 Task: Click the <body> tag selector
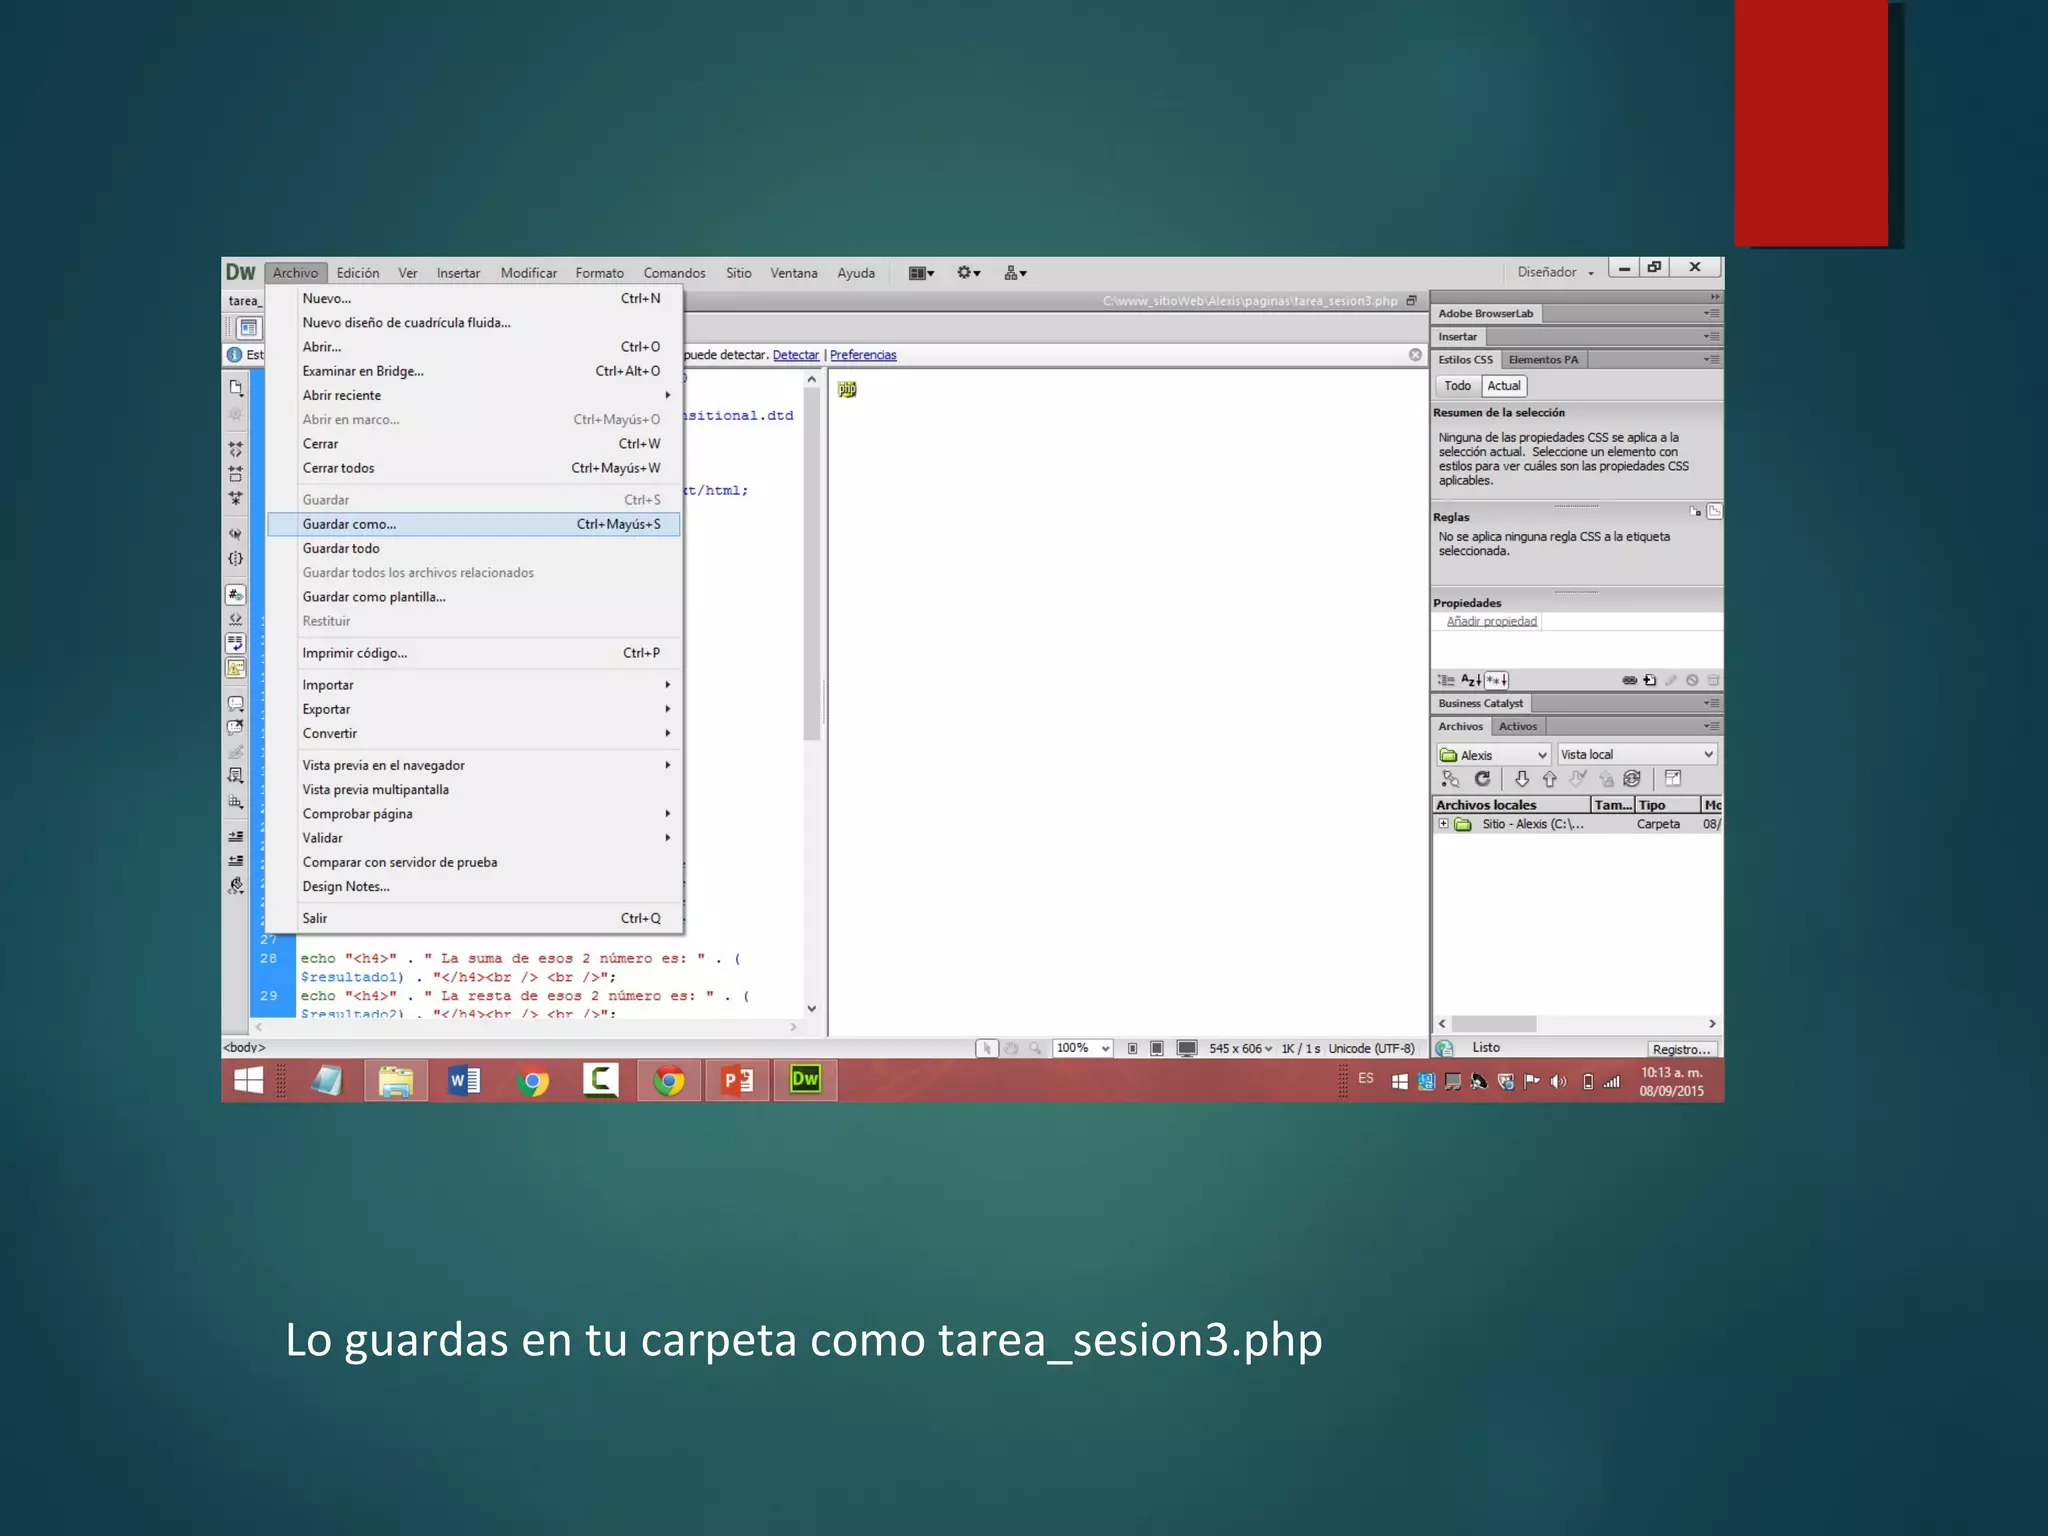coord(244,1048)
